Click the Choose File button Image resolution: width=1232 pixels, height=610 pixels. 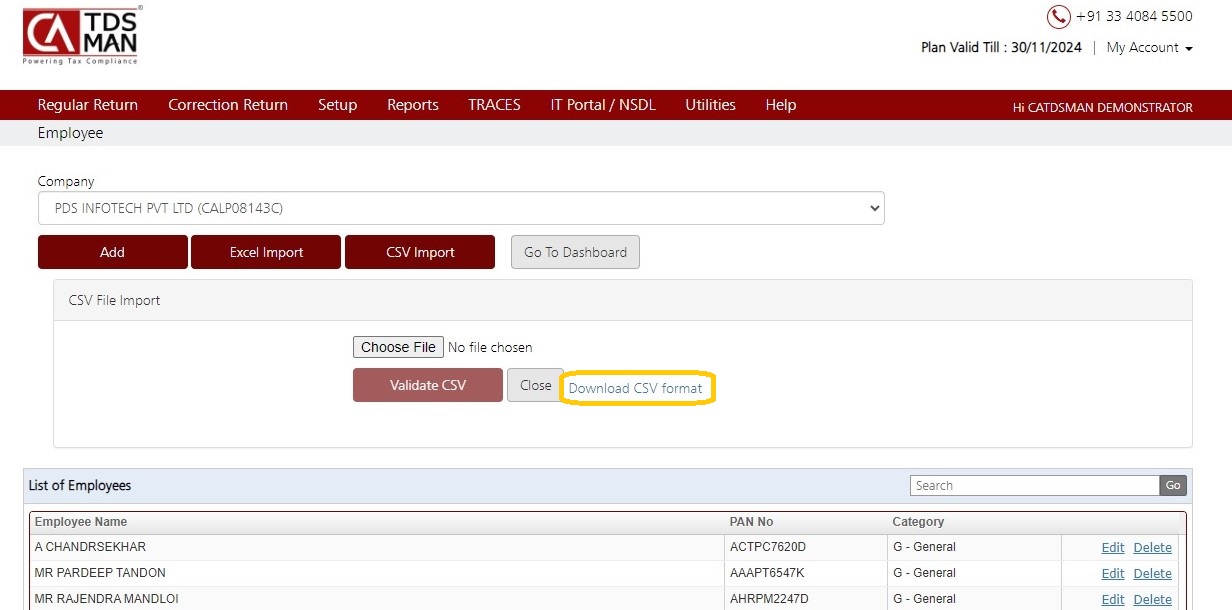pos(398,347)
